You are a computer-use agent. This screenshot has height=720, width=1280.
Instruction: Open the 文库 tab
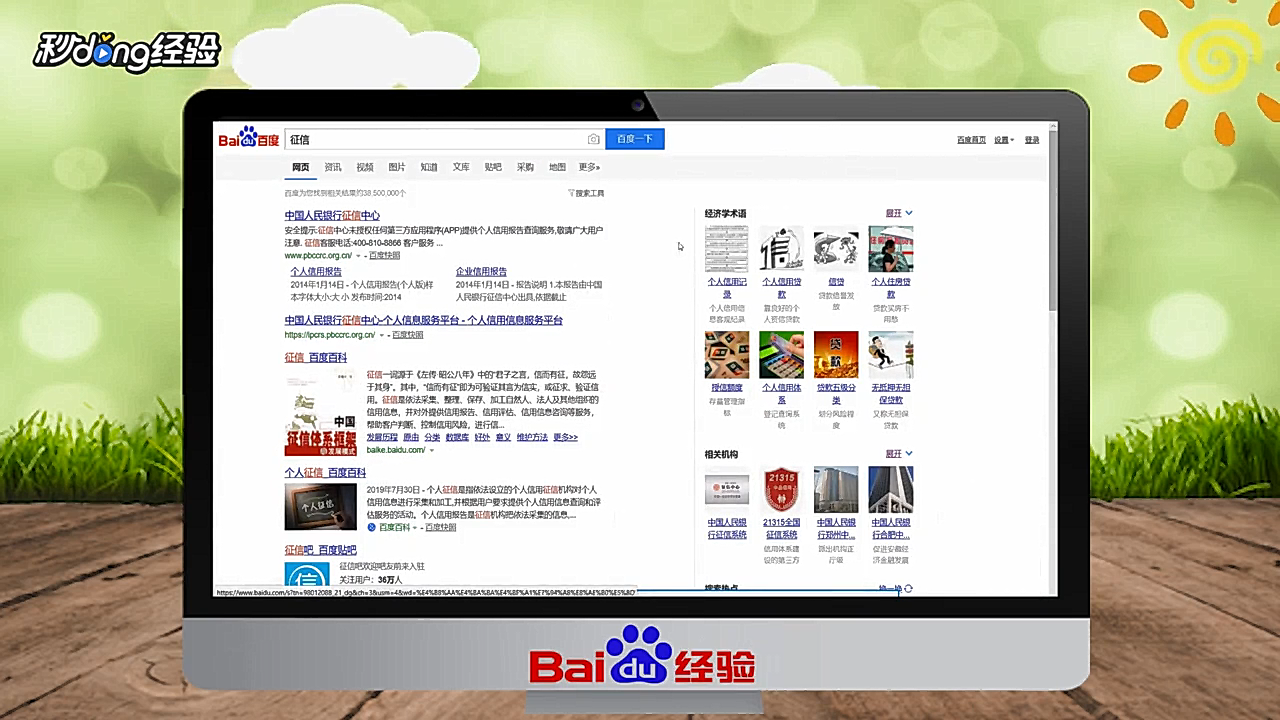461,167
